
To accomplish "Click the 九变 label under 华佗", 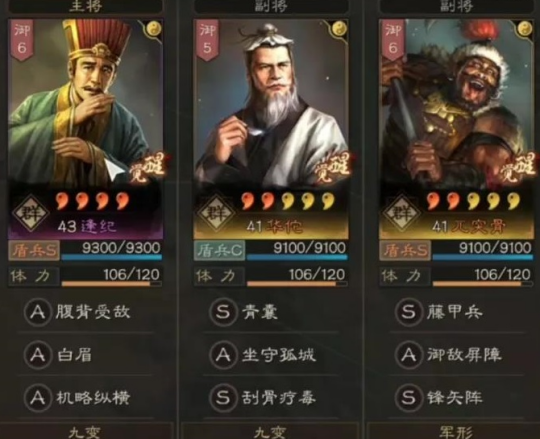I will click(x=271, y=432).
